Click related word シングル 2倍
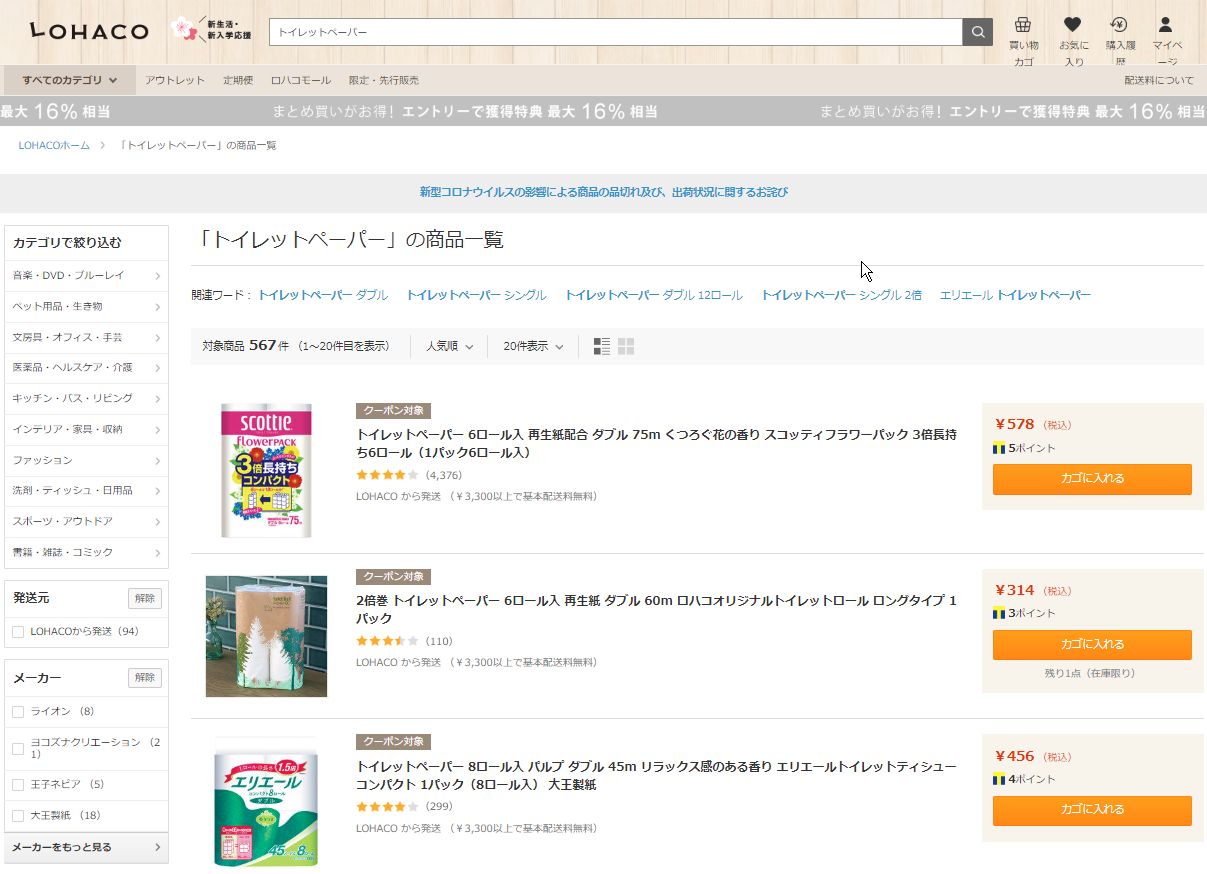 point(841,295)
